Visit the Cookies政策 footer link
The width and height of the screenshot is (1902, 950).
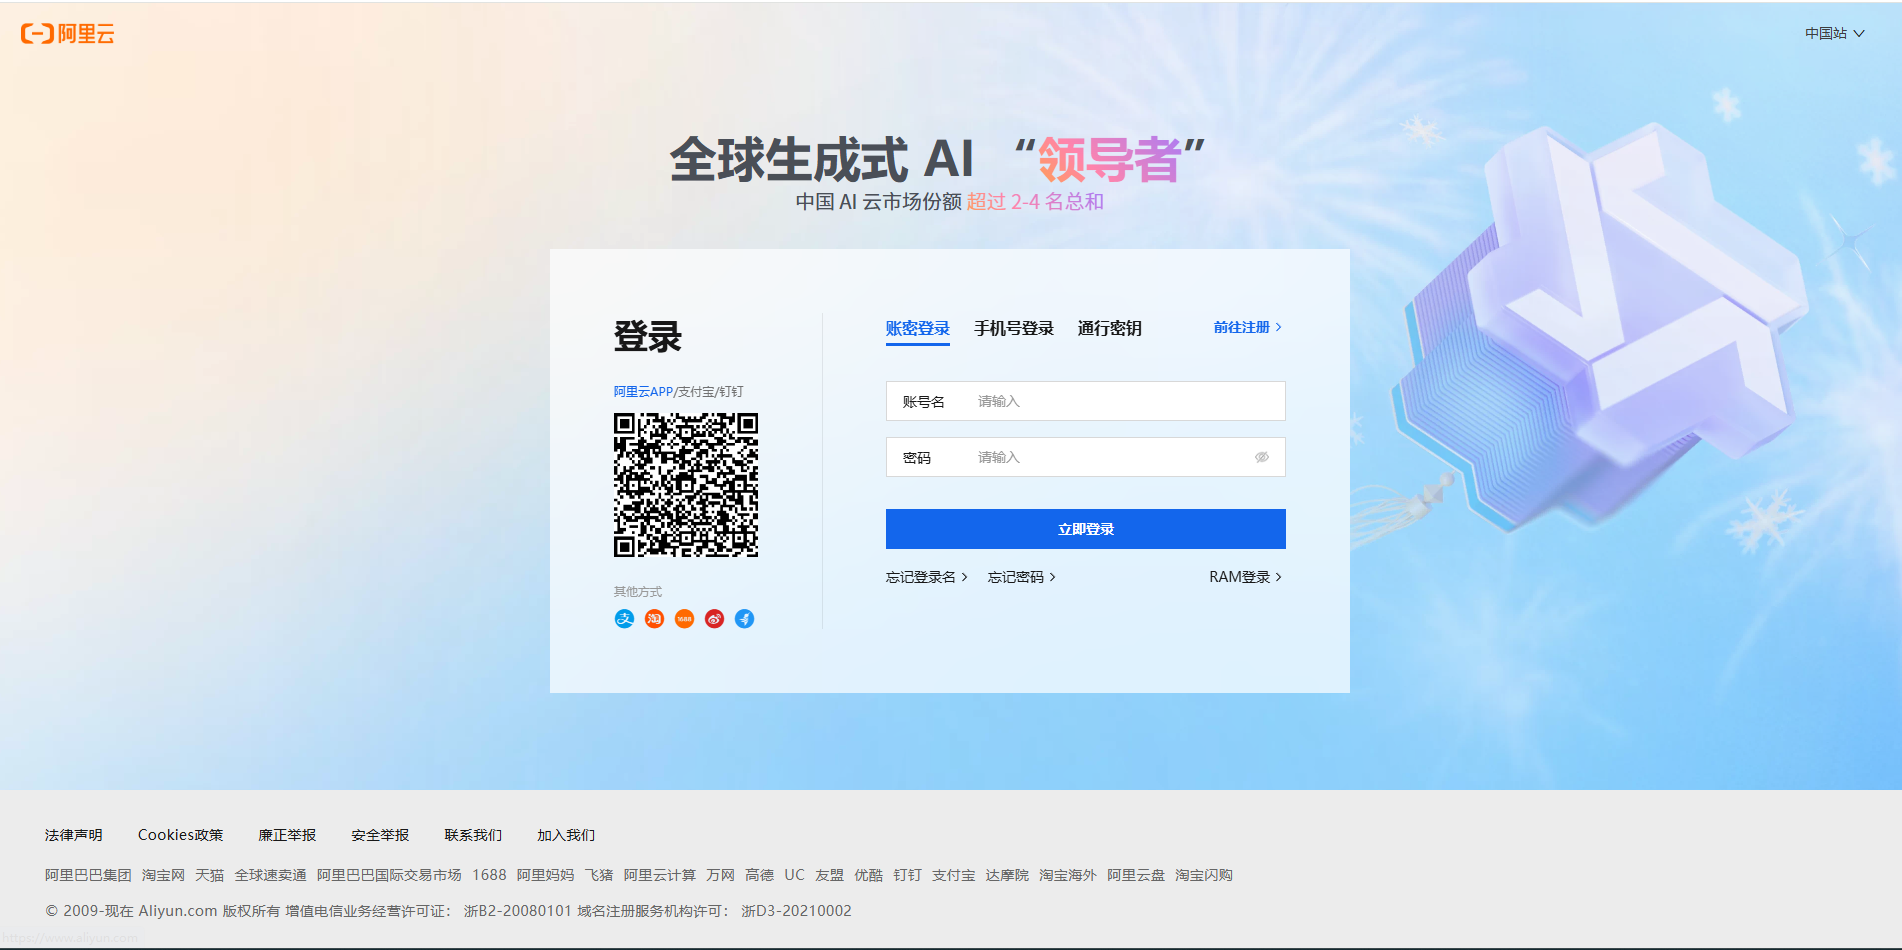pos(181,834)
